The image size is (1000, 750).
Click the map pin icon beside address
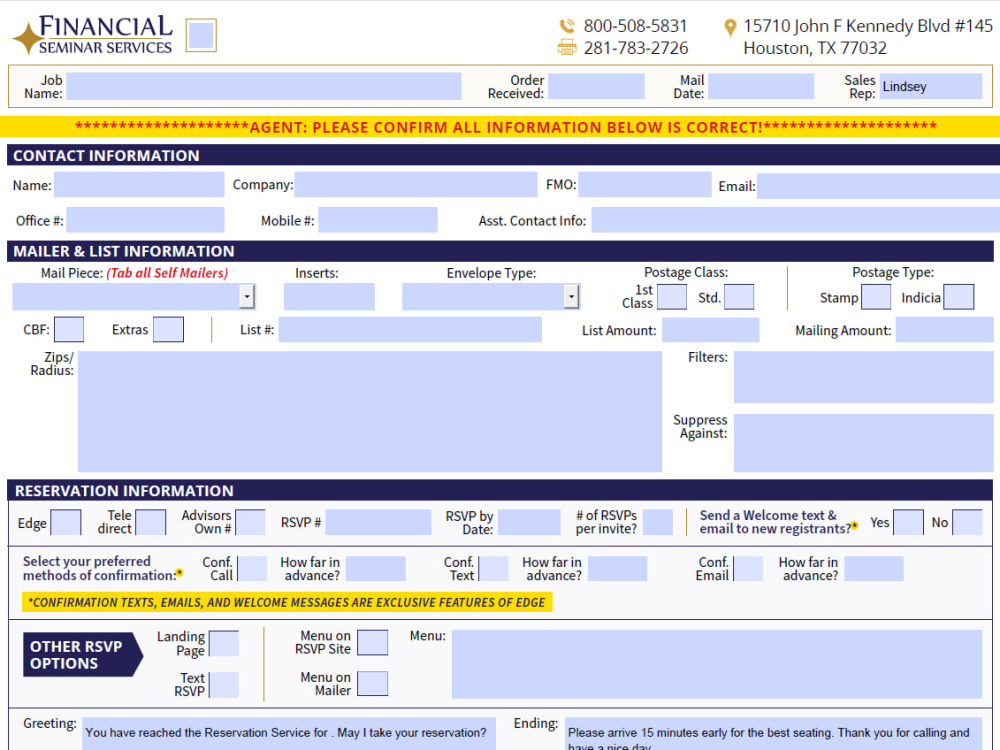click(x=730, y=27)
